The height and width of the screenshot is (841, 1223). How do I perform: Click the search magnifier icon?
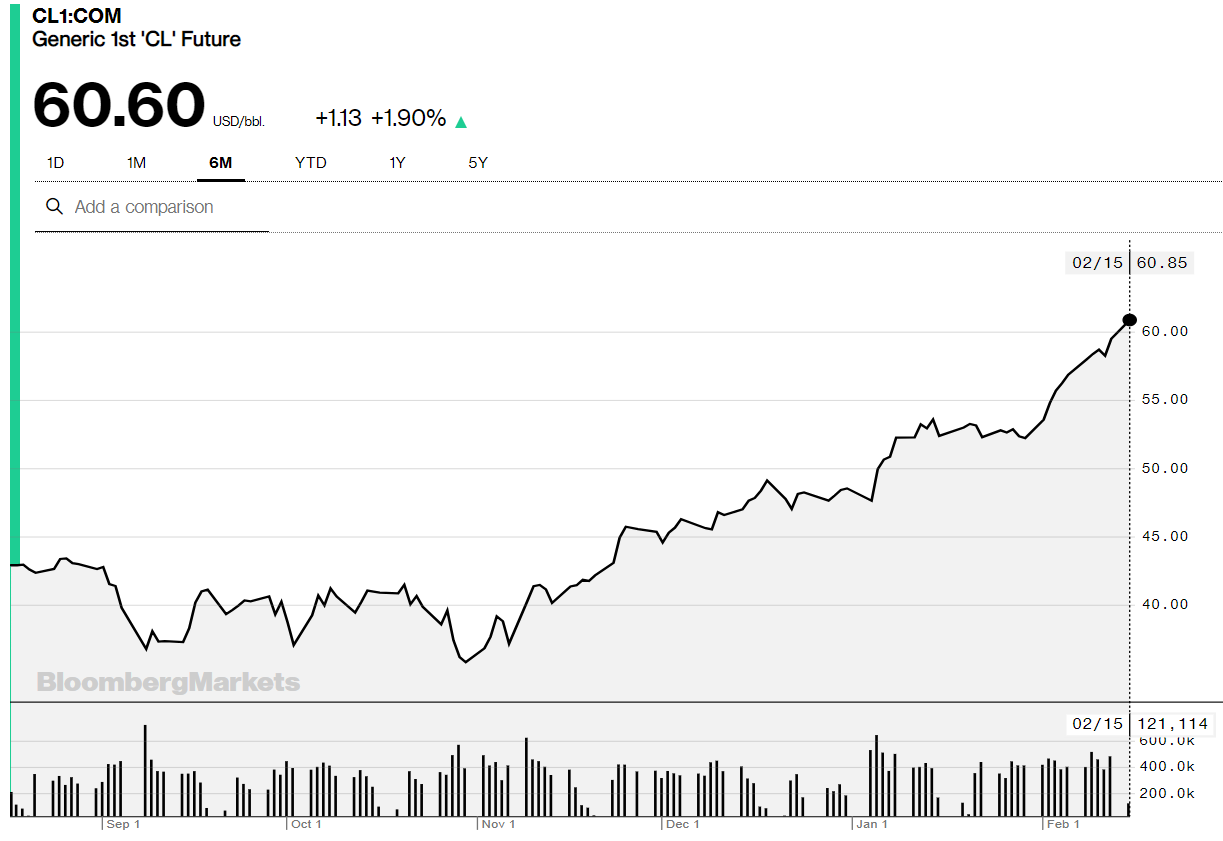click(54, 207)
